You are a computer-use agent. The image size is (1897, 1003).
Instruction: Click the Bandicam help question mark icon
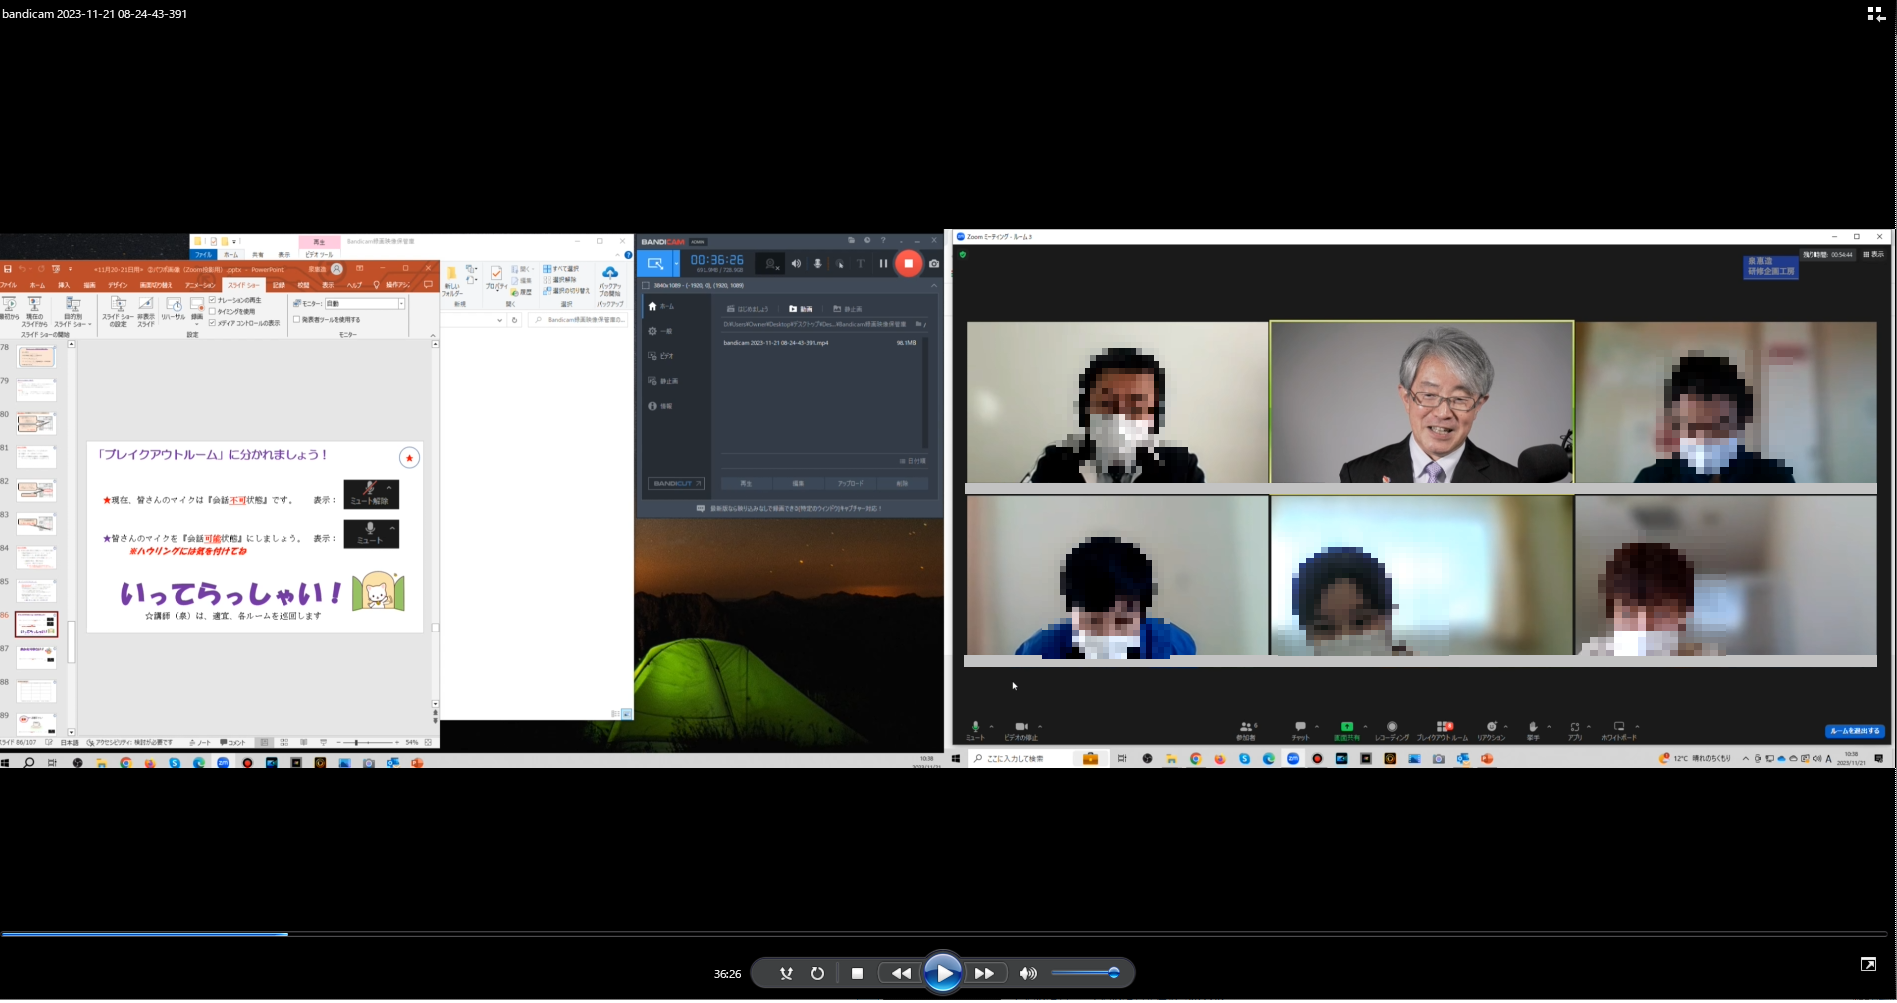click(883, 240)
